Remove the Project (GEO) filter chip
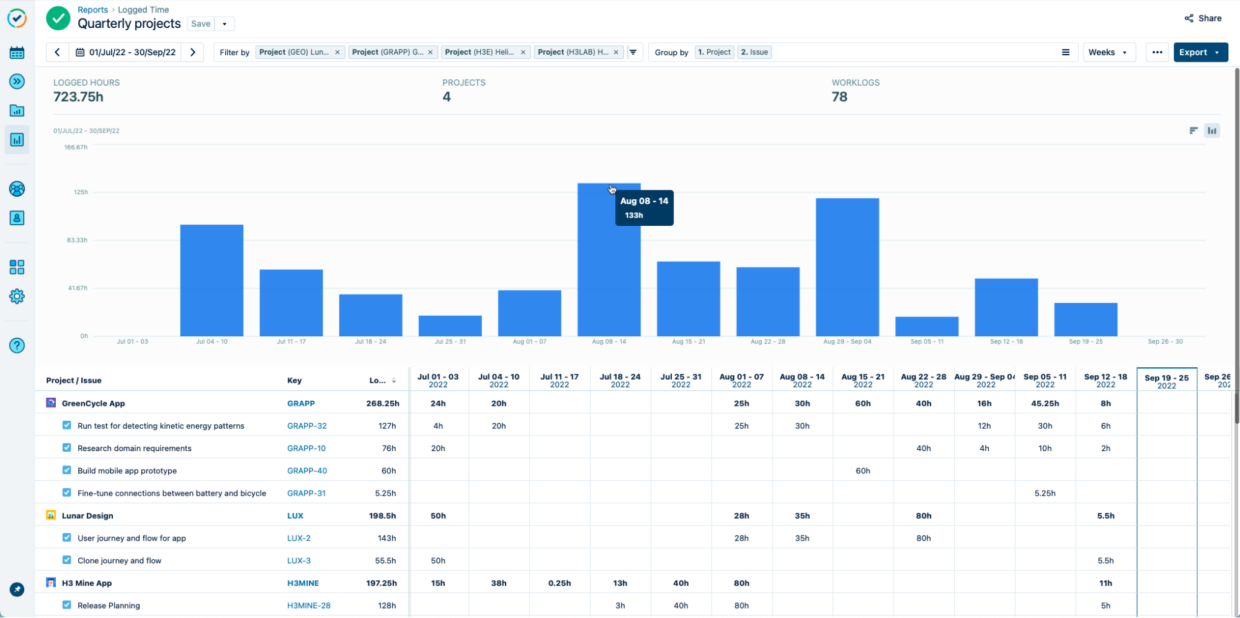The height and width of the screenshot is (618, 1240). click(x=337, y=52)
